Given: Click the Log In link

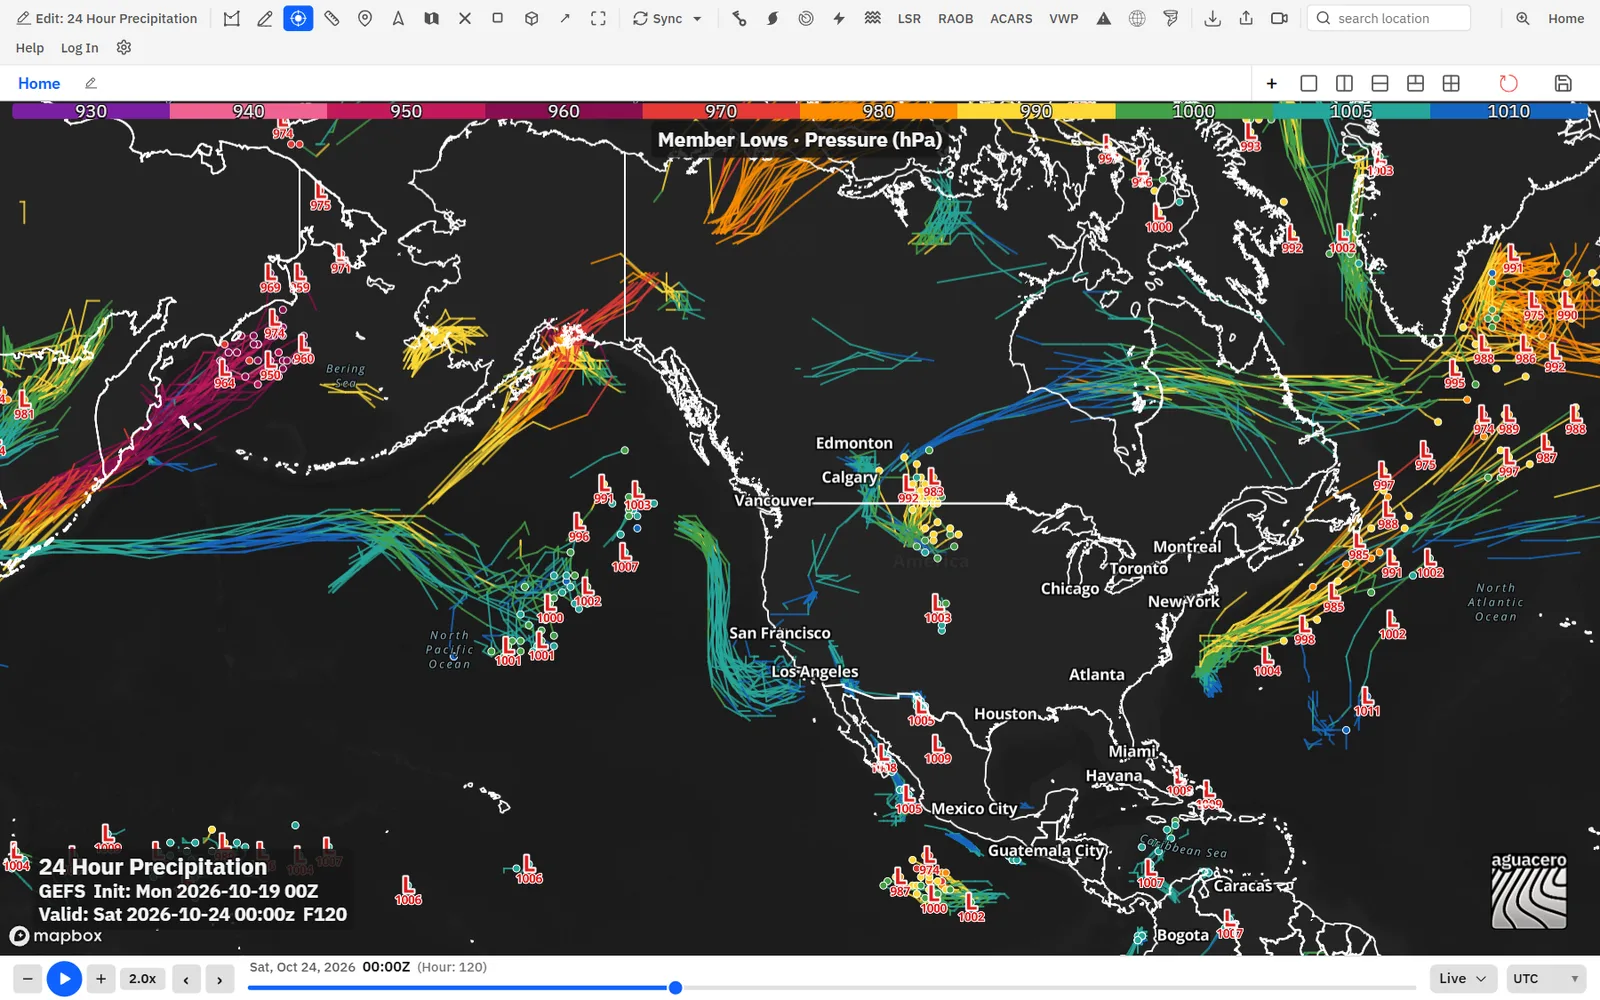Looking at the screenshot, I should click(79, 47).
